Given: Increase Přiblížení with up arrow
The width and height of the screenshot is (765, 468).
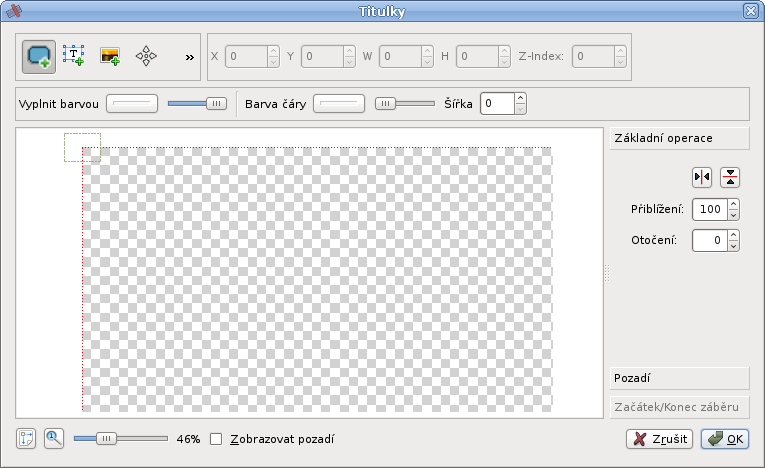Looking at the screenshot, I should click(x=733, y=204).
